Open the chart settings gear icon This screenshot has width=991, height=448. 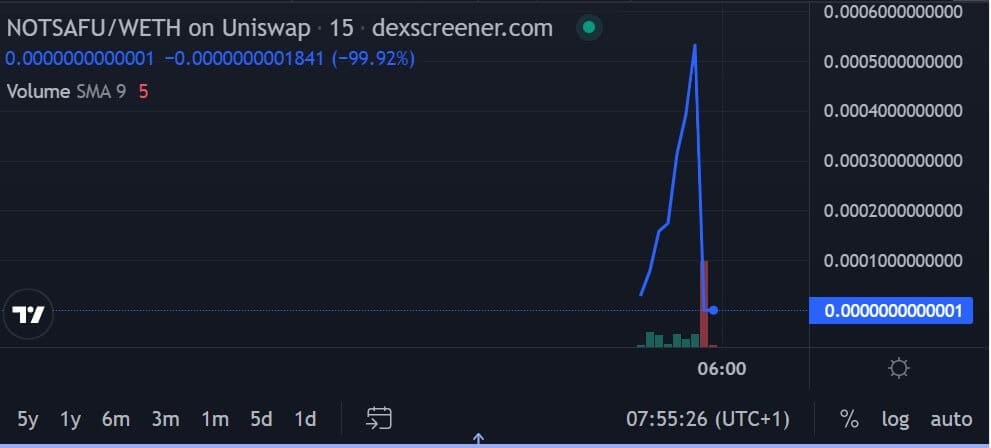(899, 368)
